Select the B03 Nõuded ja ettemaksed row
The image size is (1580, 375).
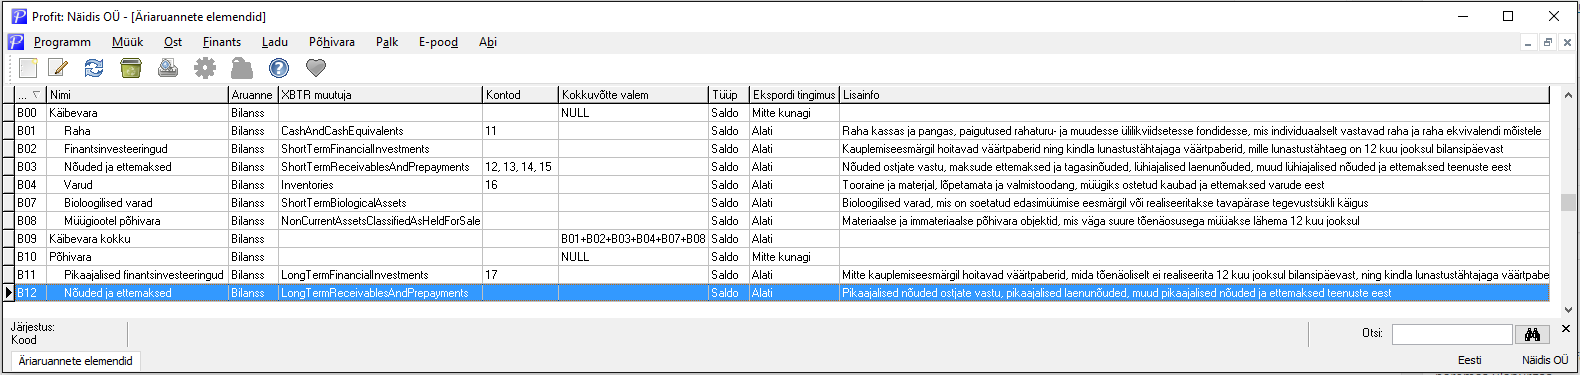coord(782,167)
